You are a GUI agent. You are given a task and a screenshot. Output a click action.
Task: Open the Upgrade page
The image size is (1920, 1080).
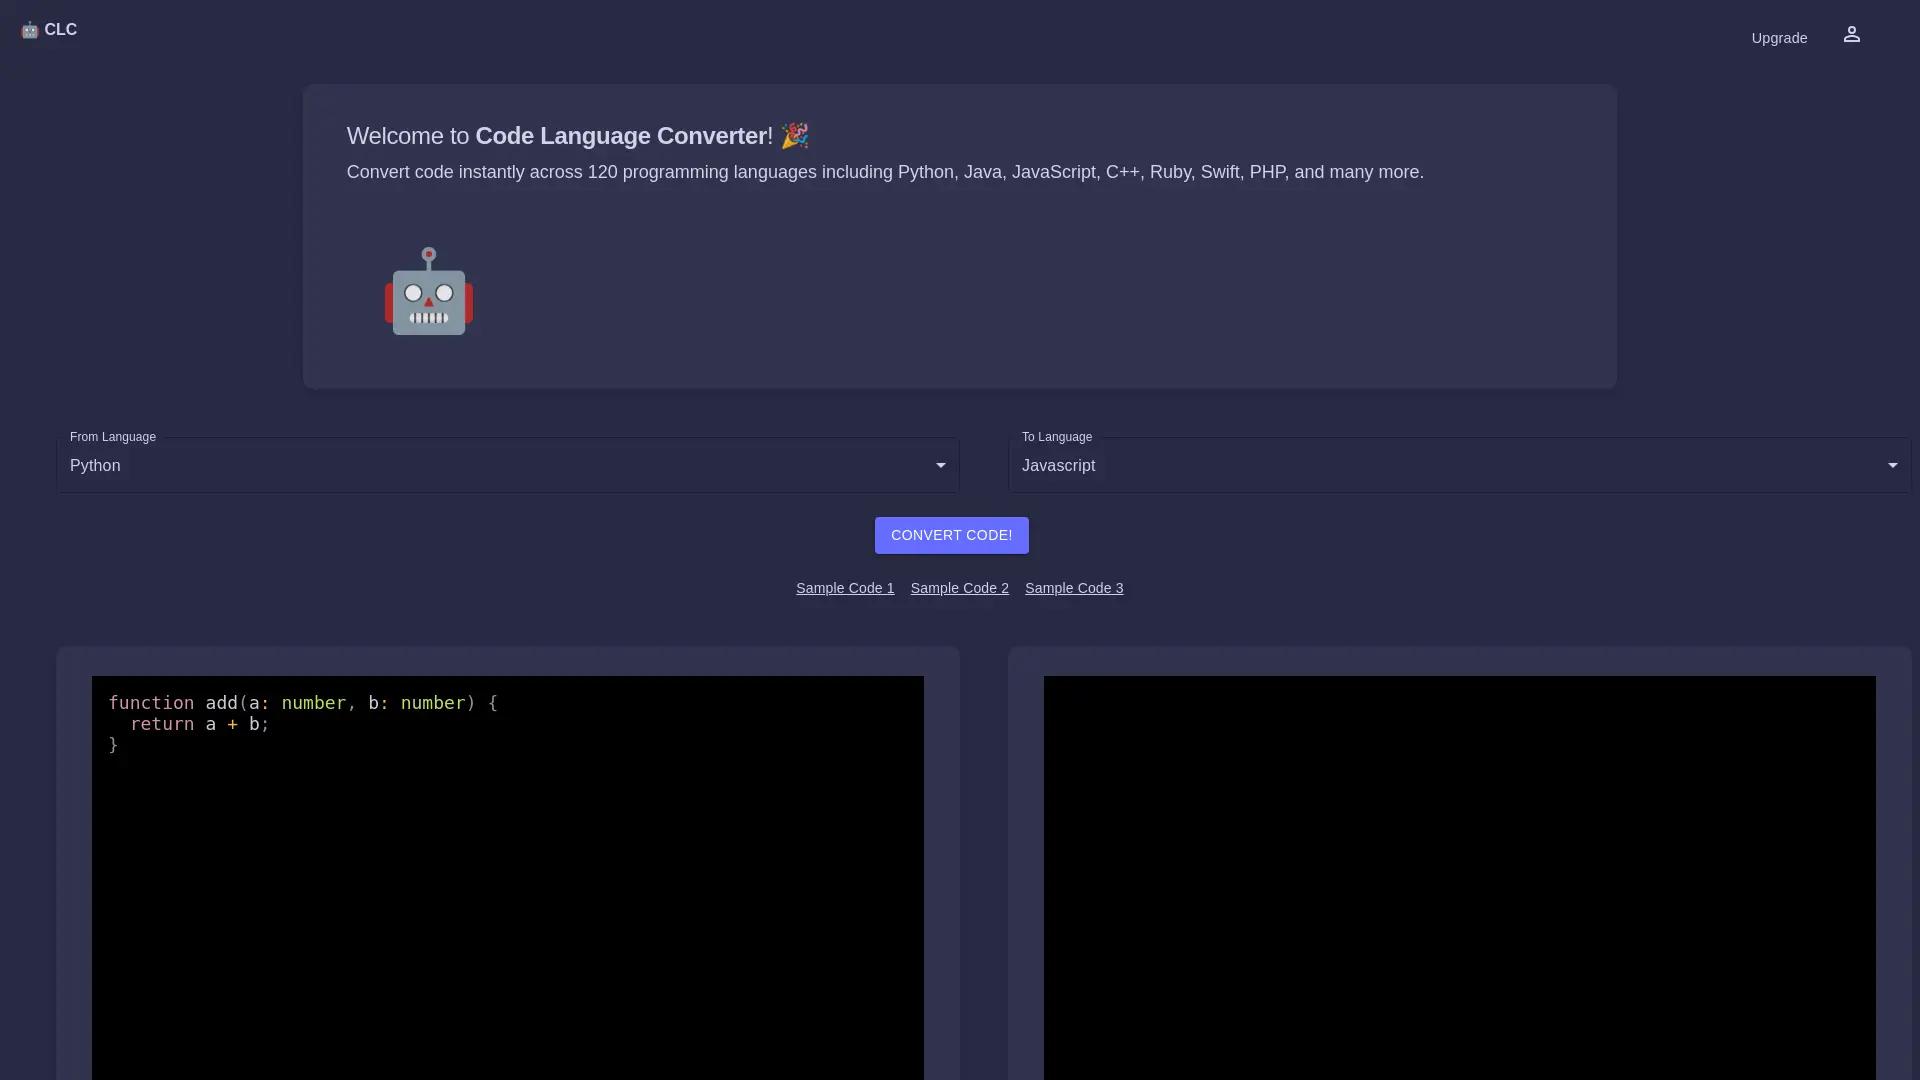click(x=1779, y=38)
